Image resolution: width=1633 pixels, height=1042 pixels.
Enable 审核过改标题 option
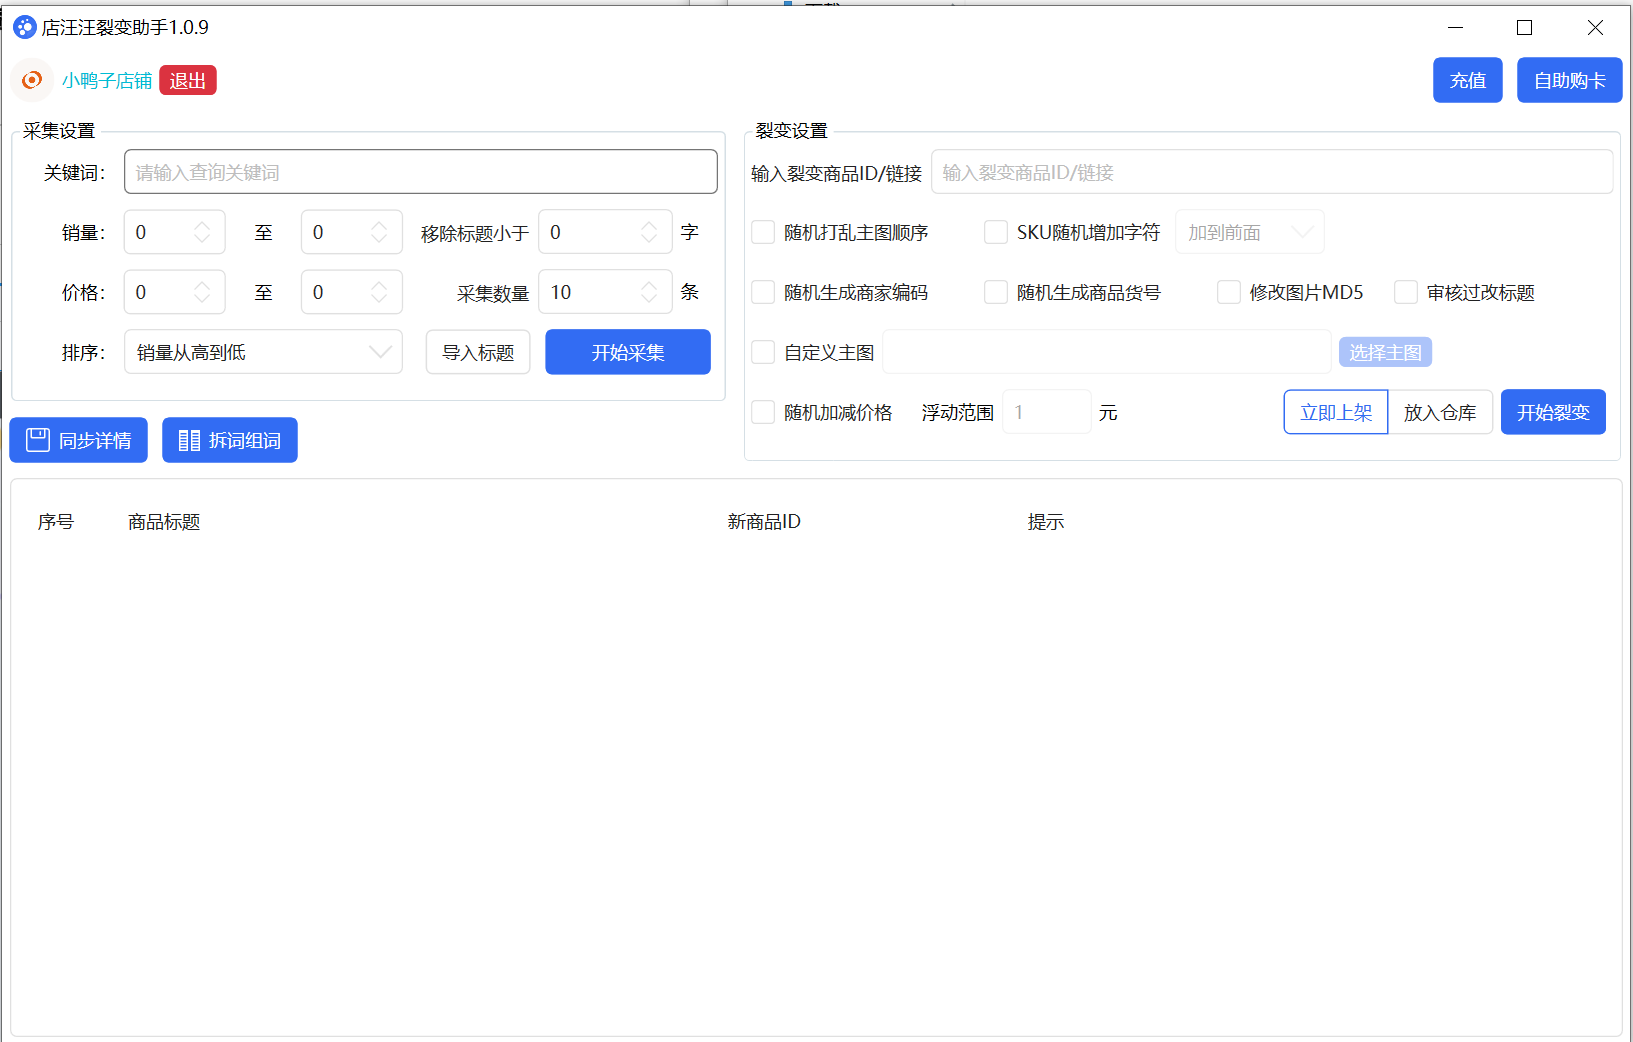point(1406,292)
